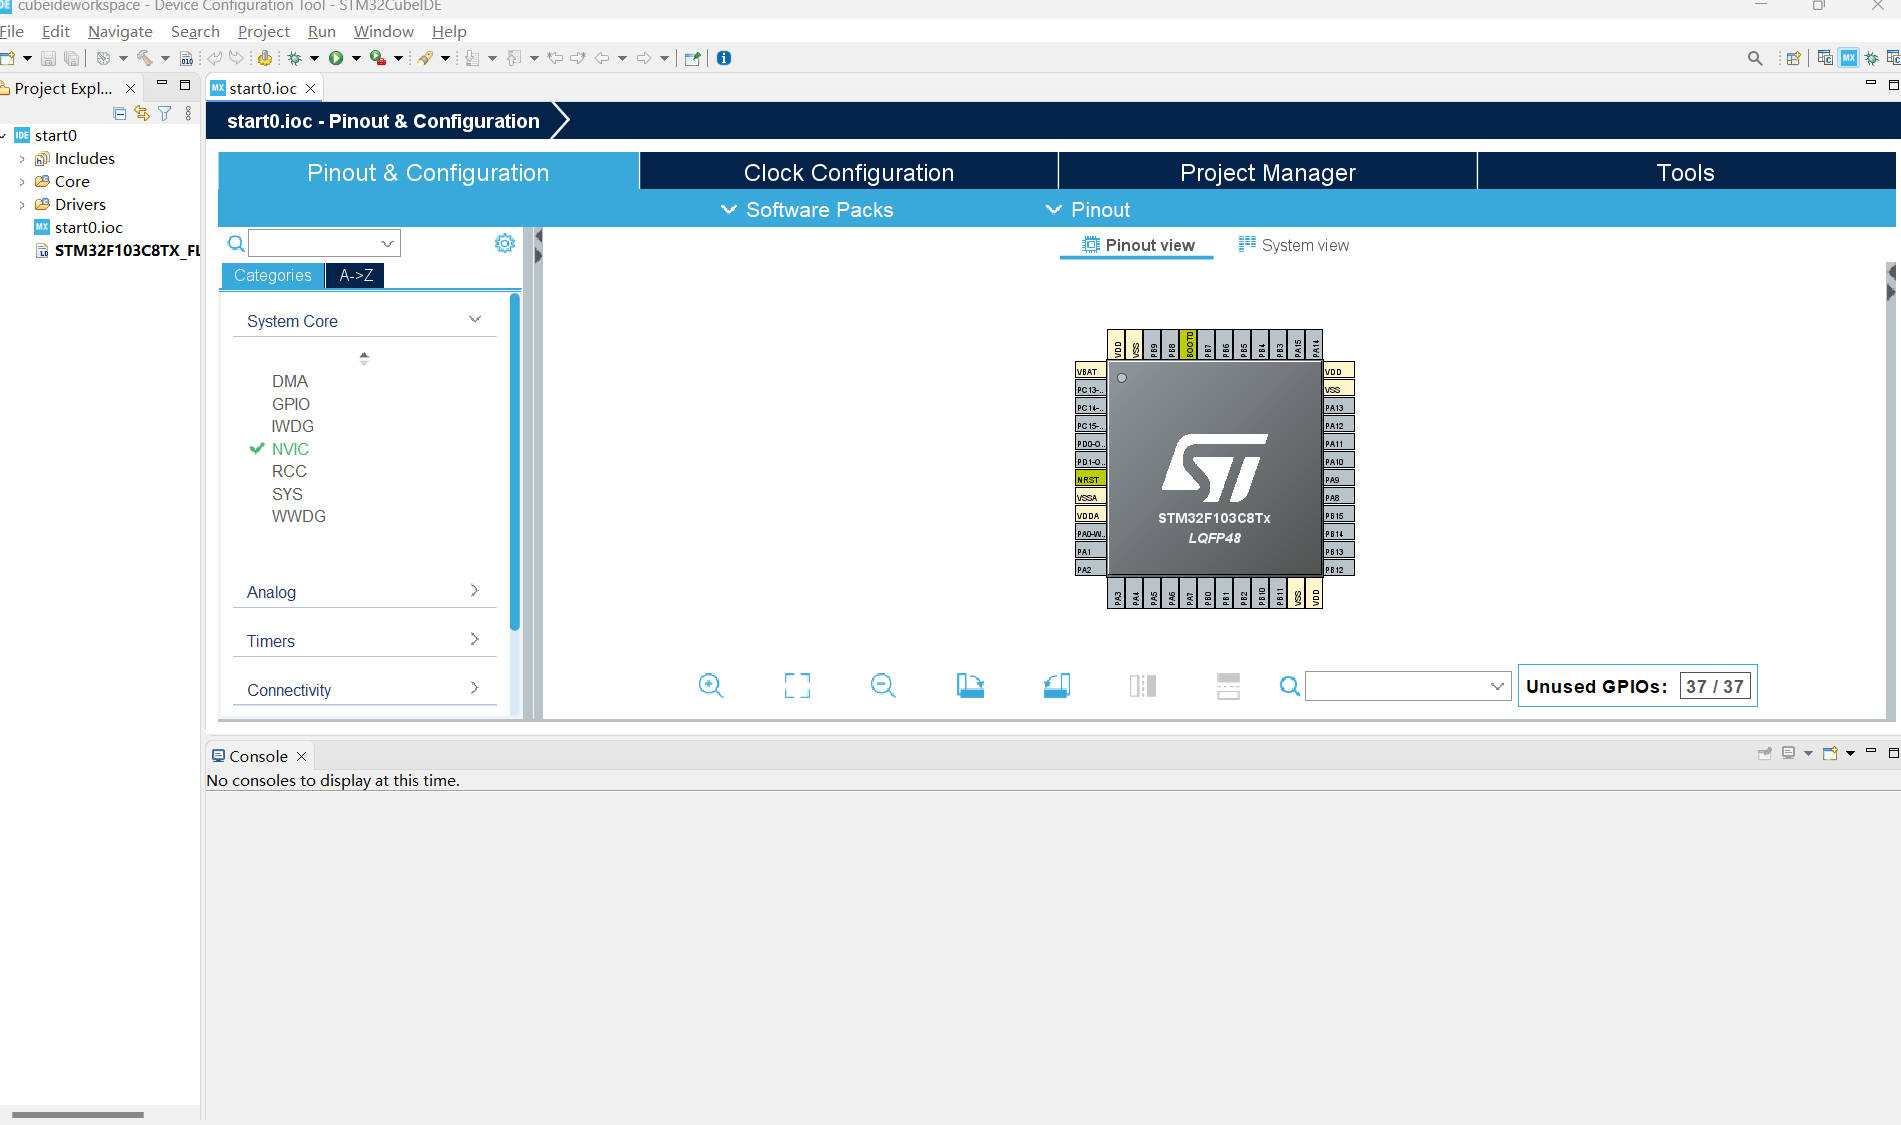Viewport: 1901px width, 1125px height.
Task: Click the PA9 pin on the chip
Action: click(1339, 479)
